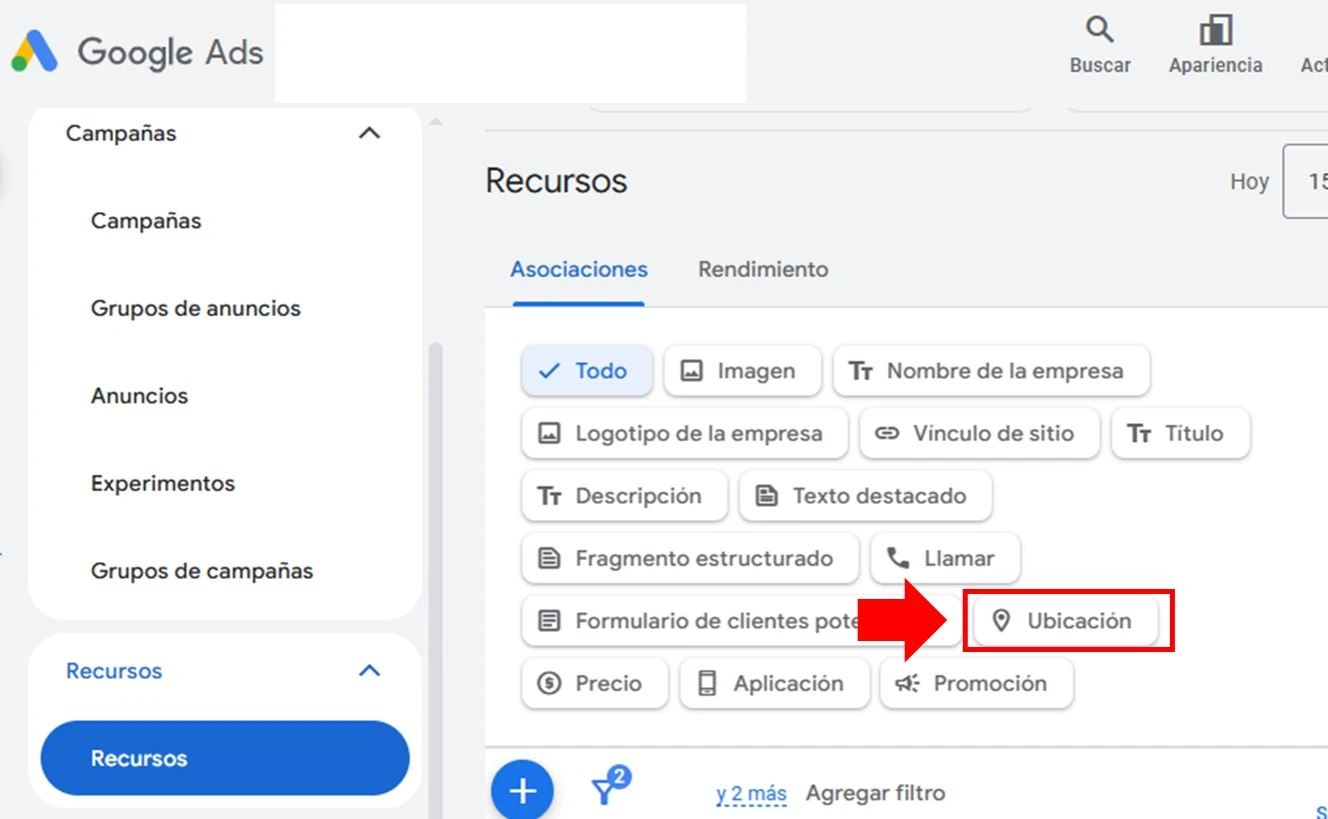Select the Asociaciones tab

(x=578, y=269)
